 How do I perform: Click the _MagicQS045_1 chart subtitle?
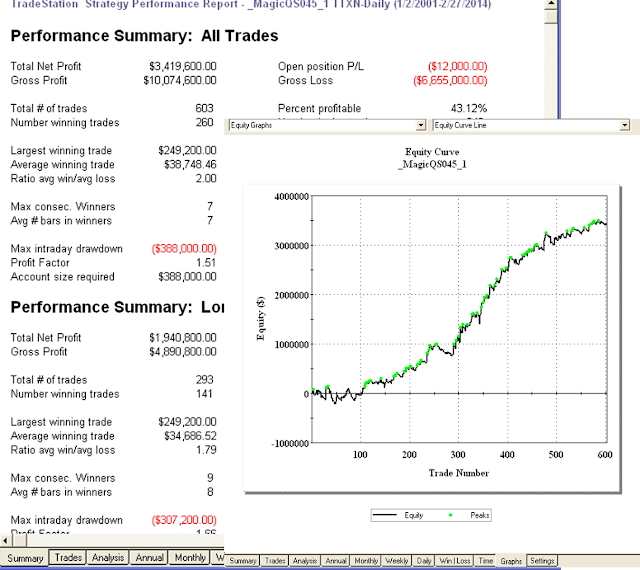click(x=432, y=165)
